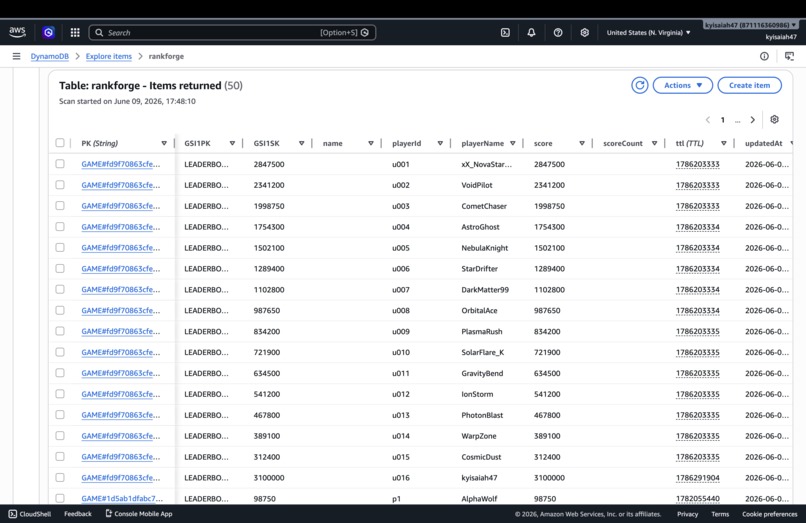Select the row for VoidPilot
Image resolution: width=806 pixels, height=523 pixels.
tap(60, 185)
